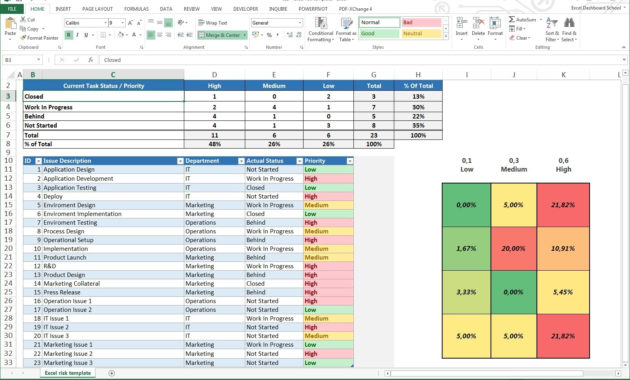
Task: Open the Calibri font name dropdown
Action: 105,23
